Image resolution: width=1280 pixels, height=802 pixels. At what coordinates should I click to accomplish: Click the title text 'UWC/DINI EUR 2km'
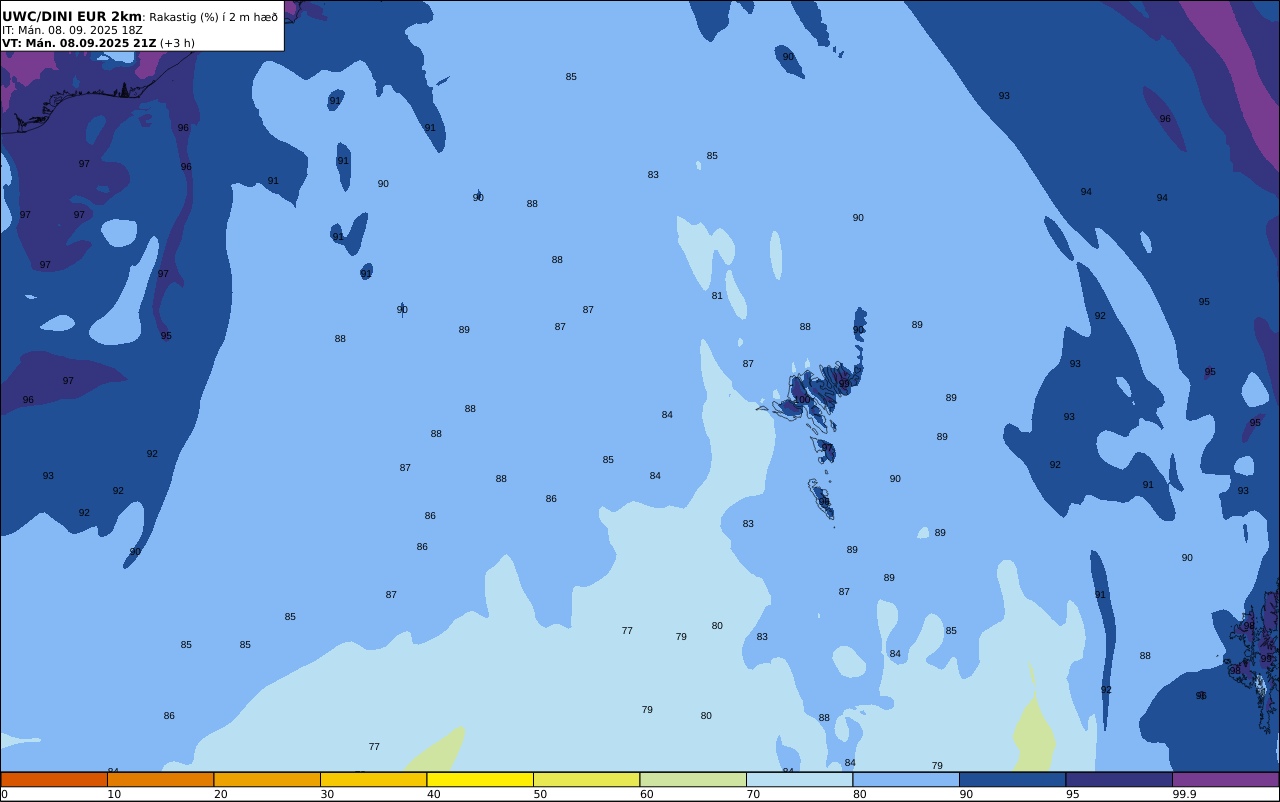point(72,16)
